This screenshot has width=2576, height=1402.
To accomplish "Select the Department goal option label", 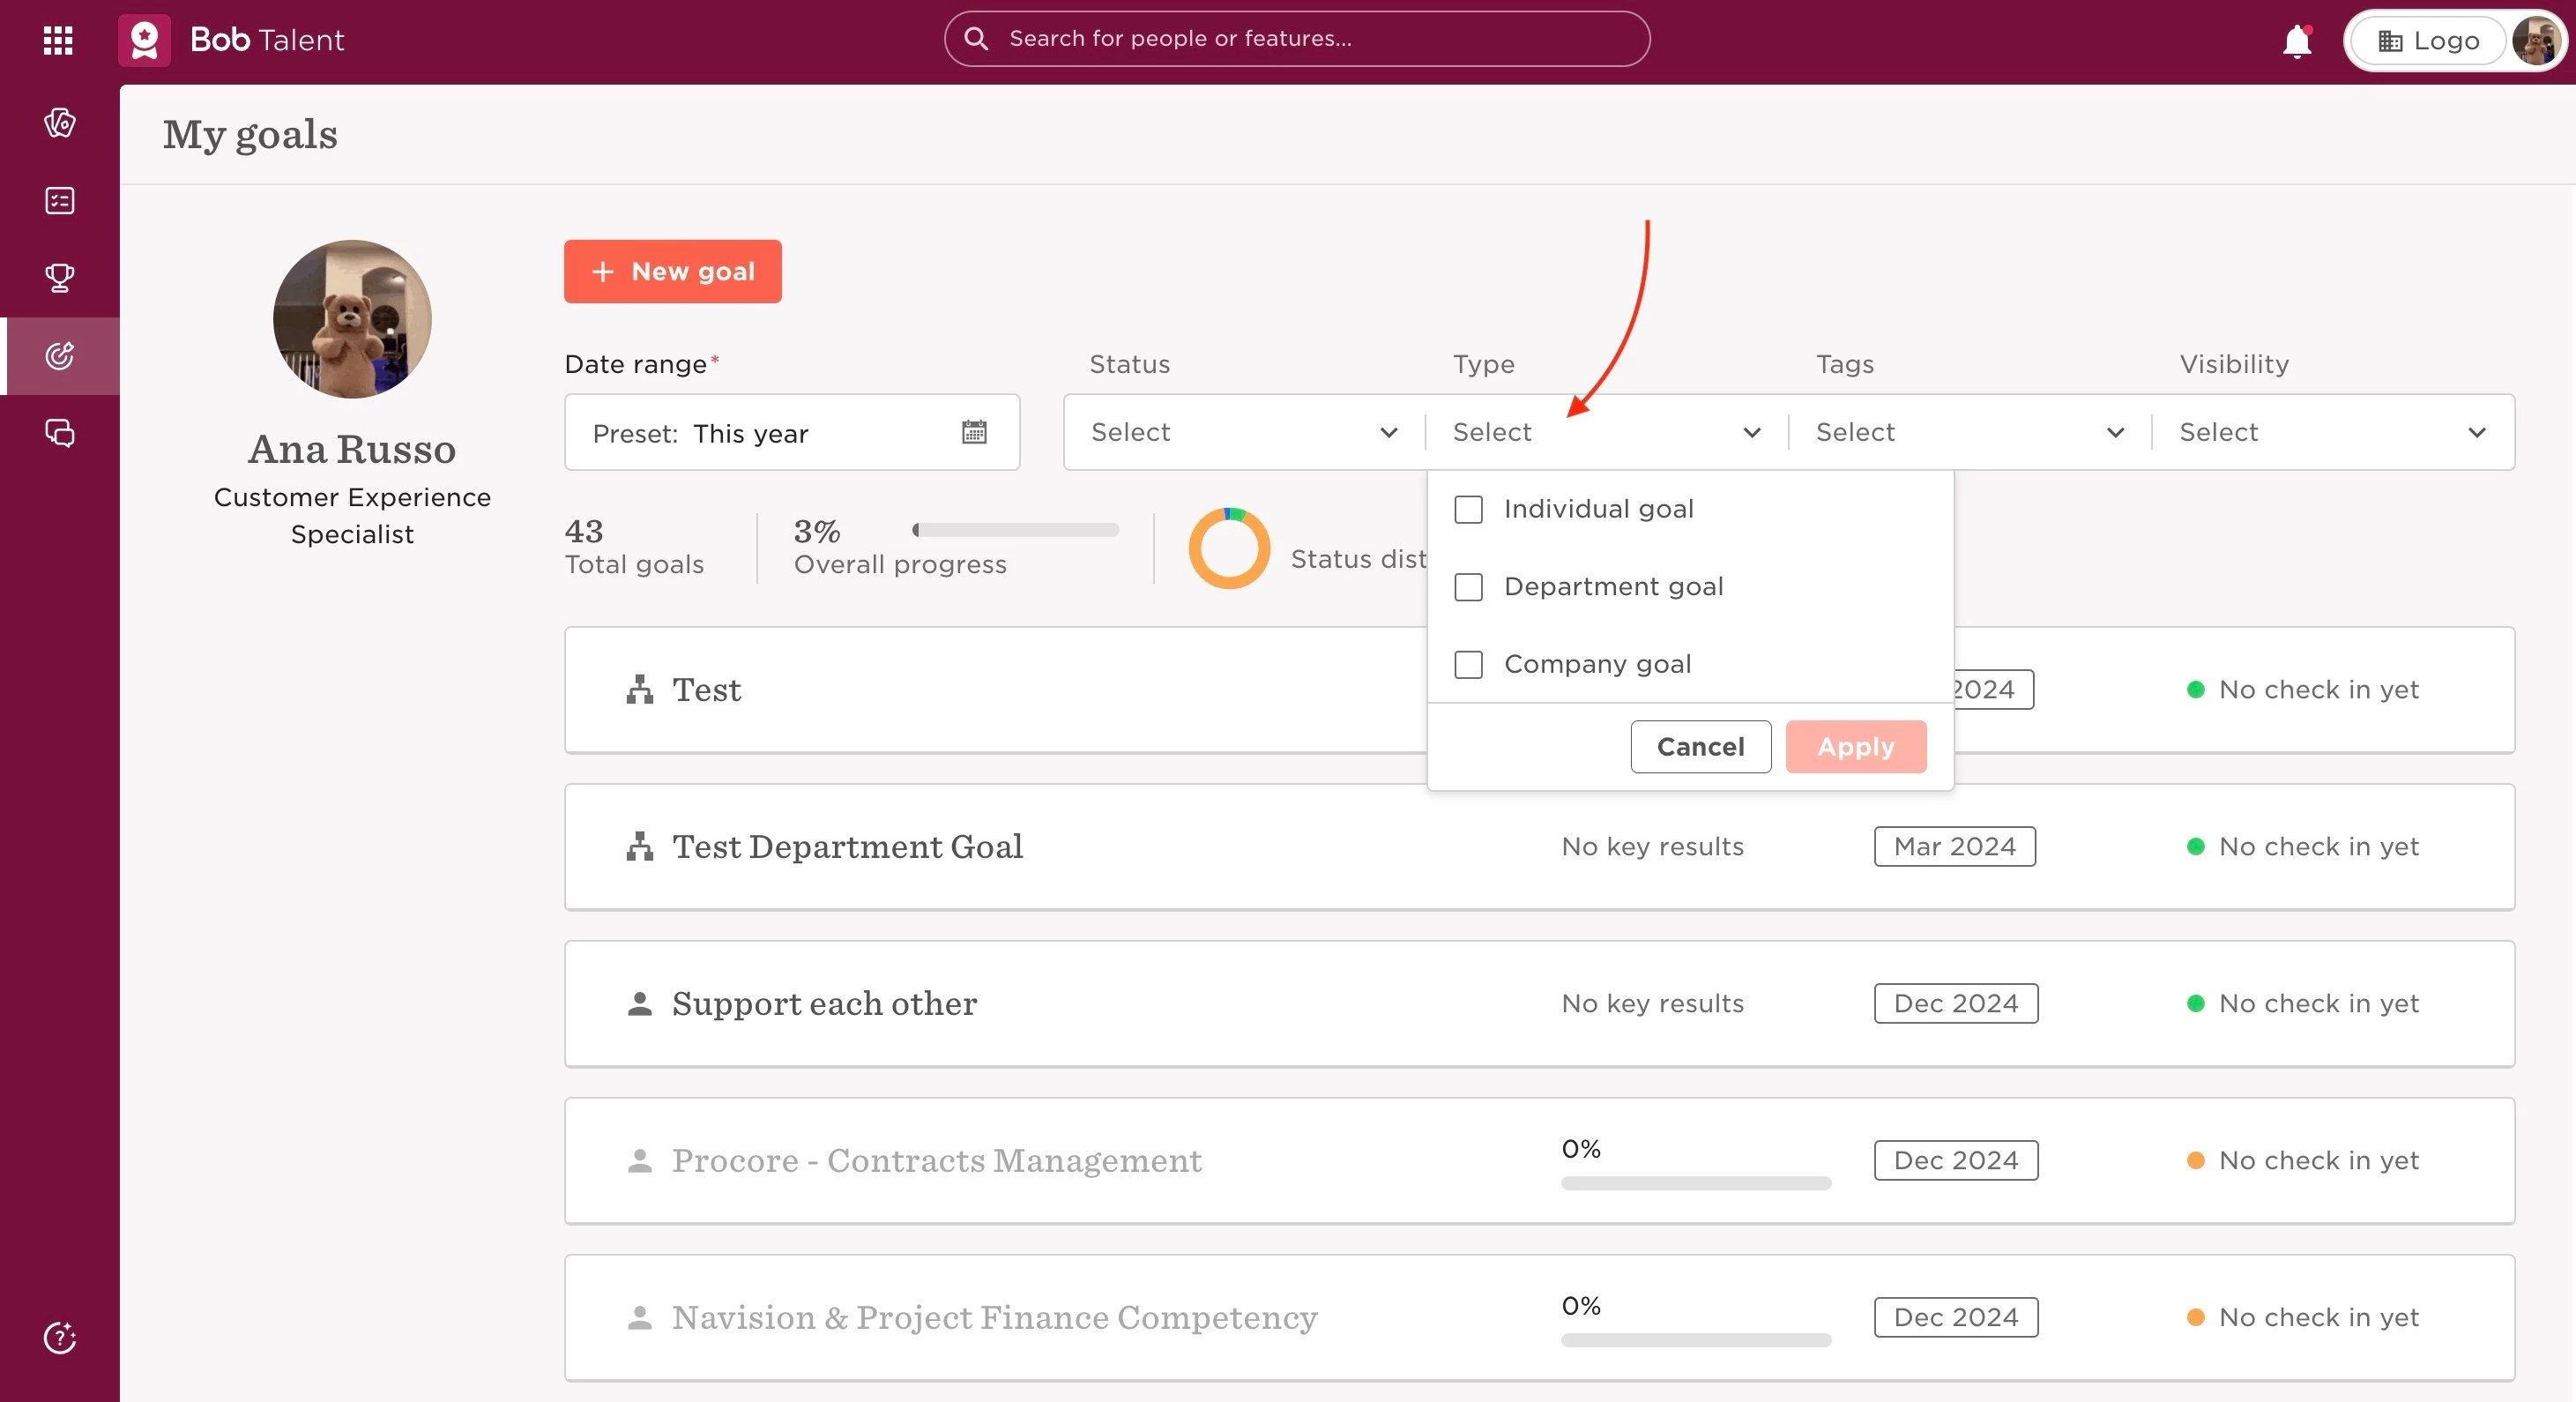I will coord(1613,587).
